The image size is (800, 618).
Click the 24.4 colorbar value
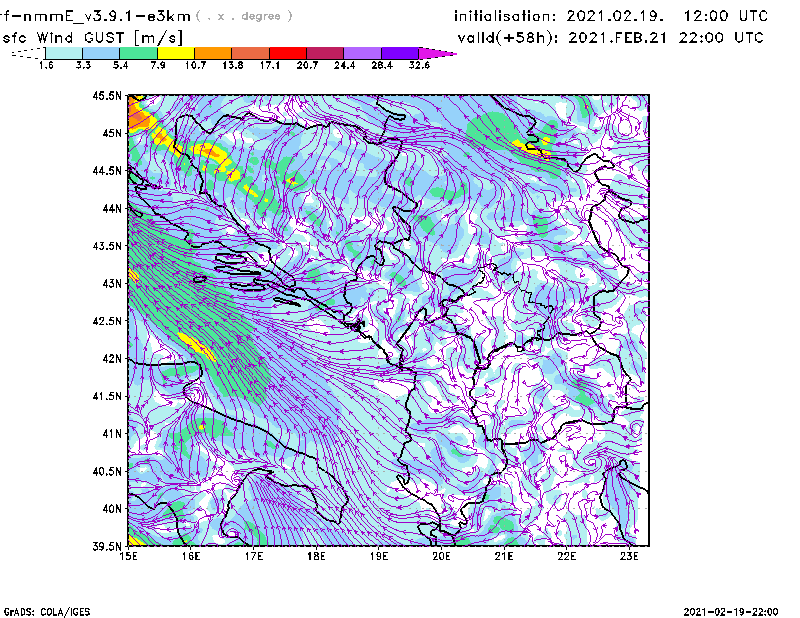[x=344, y=65]
